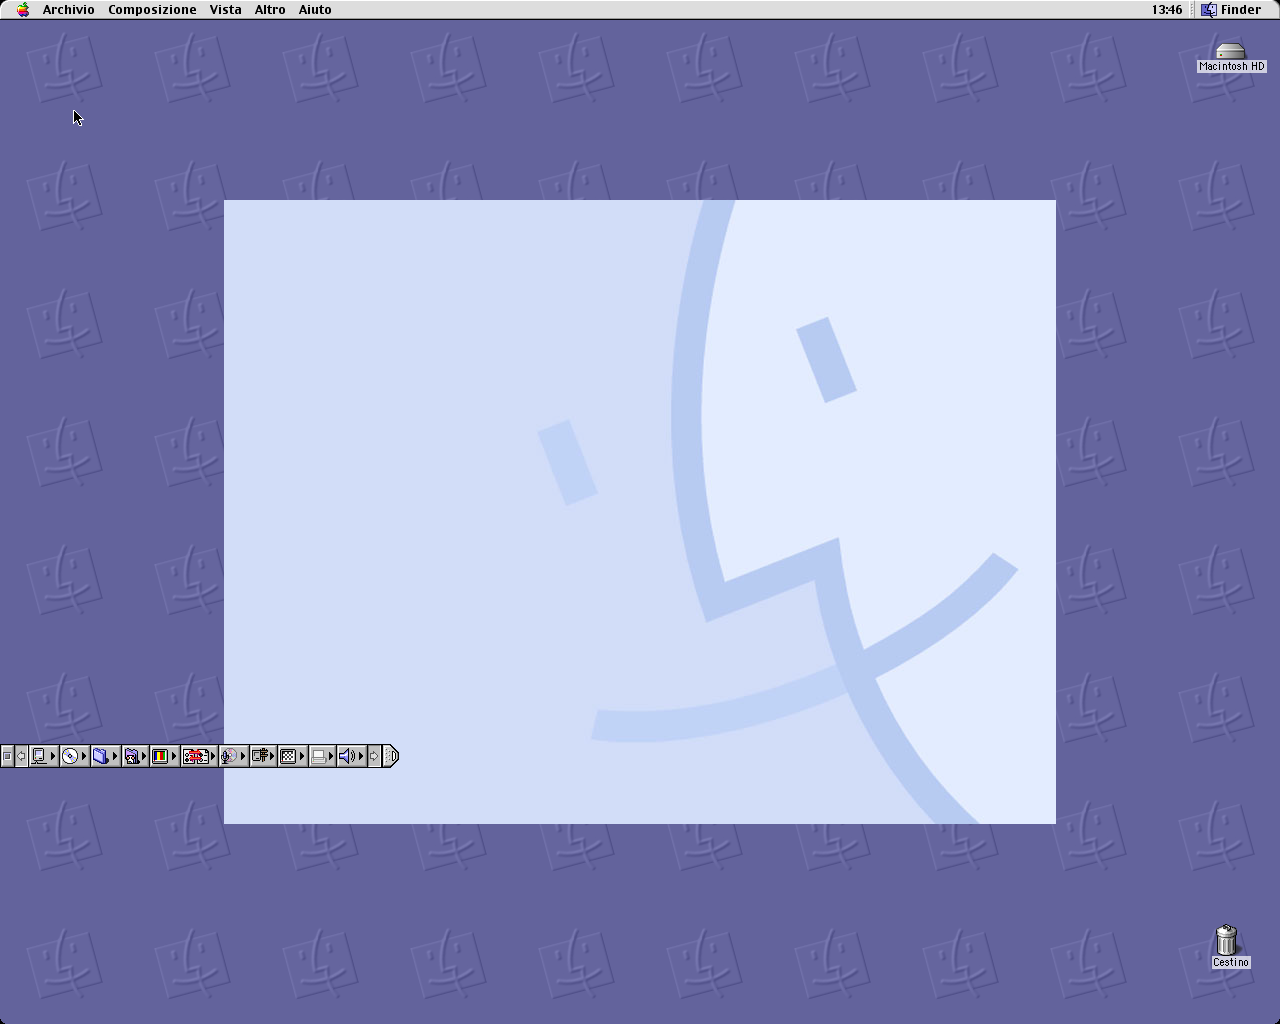
Task: Open the blue folder file sharing module
Action: click(x=105, y=756)
